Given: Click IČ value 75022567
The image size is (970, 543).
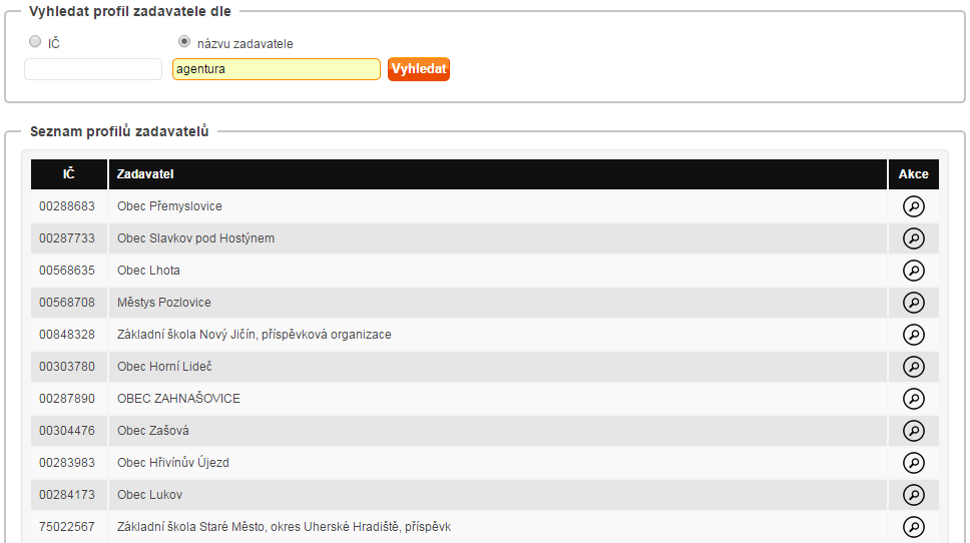Looking at the screenshot, I should click(x=67, y=527).
